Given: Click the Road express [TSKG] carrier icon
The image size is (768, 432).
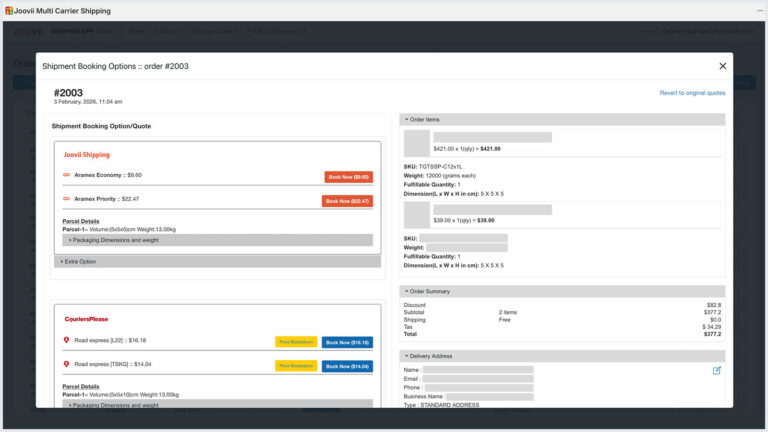Looking at the screenshot, I should [x=66, y=364].
